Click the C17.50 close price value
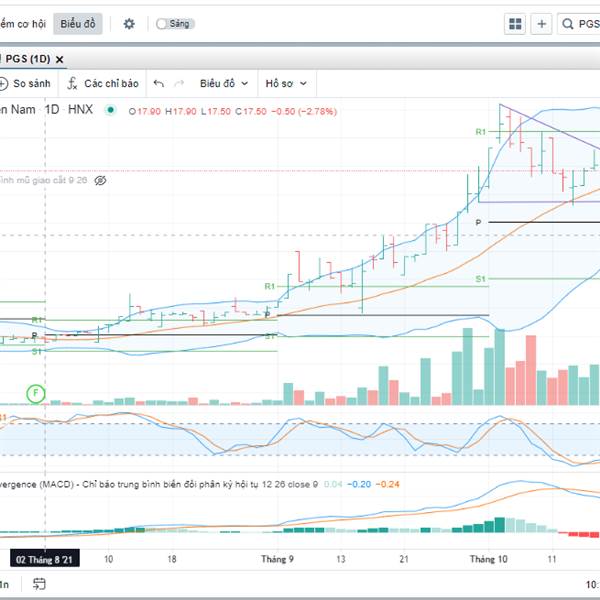 [x=251, y=111]
